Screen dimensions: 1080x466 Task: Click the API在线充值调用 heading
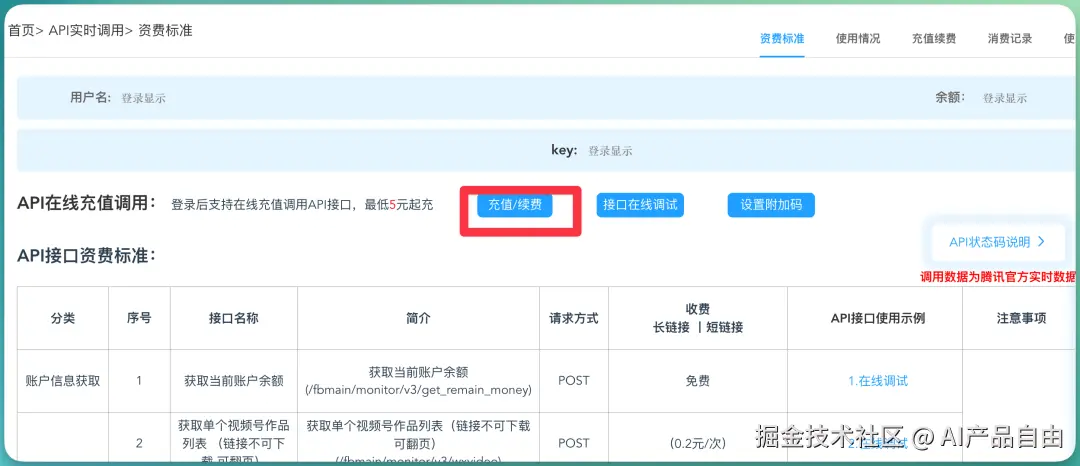(86, 204)
